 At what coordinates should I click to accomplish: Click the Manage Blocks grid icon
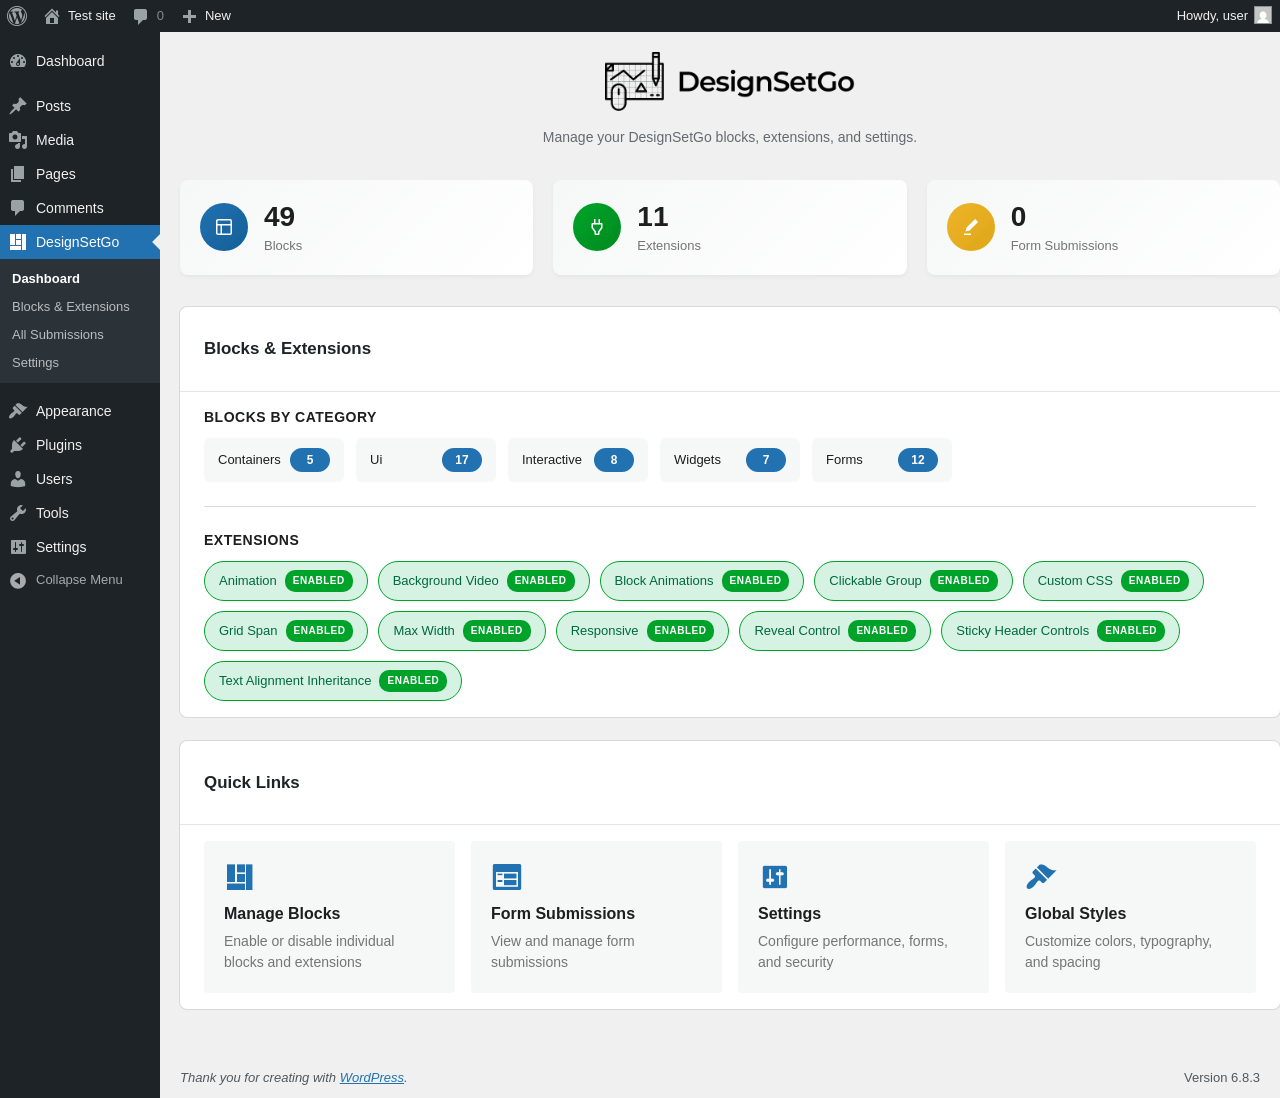click(239, 877)
